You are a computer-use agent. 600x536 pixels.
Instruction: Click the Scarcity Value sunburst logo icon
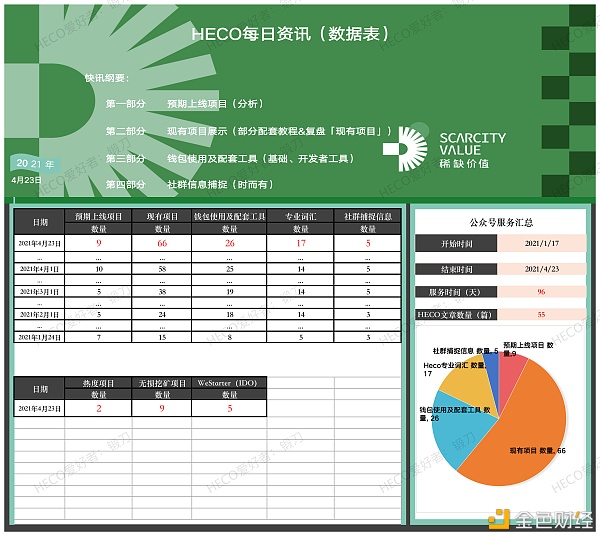point(405,148)
